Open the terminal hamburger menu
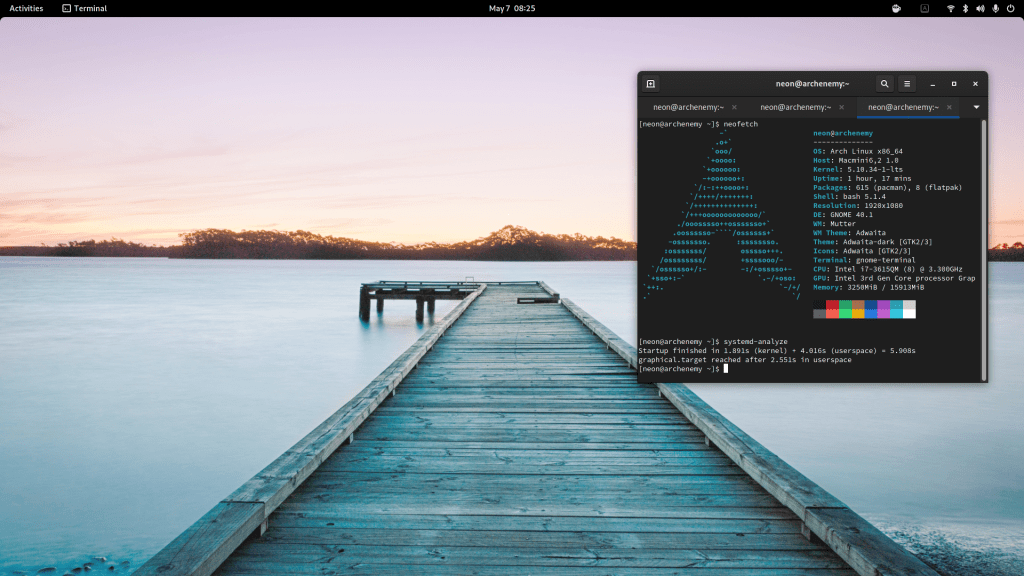The height and width of the screenshot is (576, 1024). (x=907, y=84)
